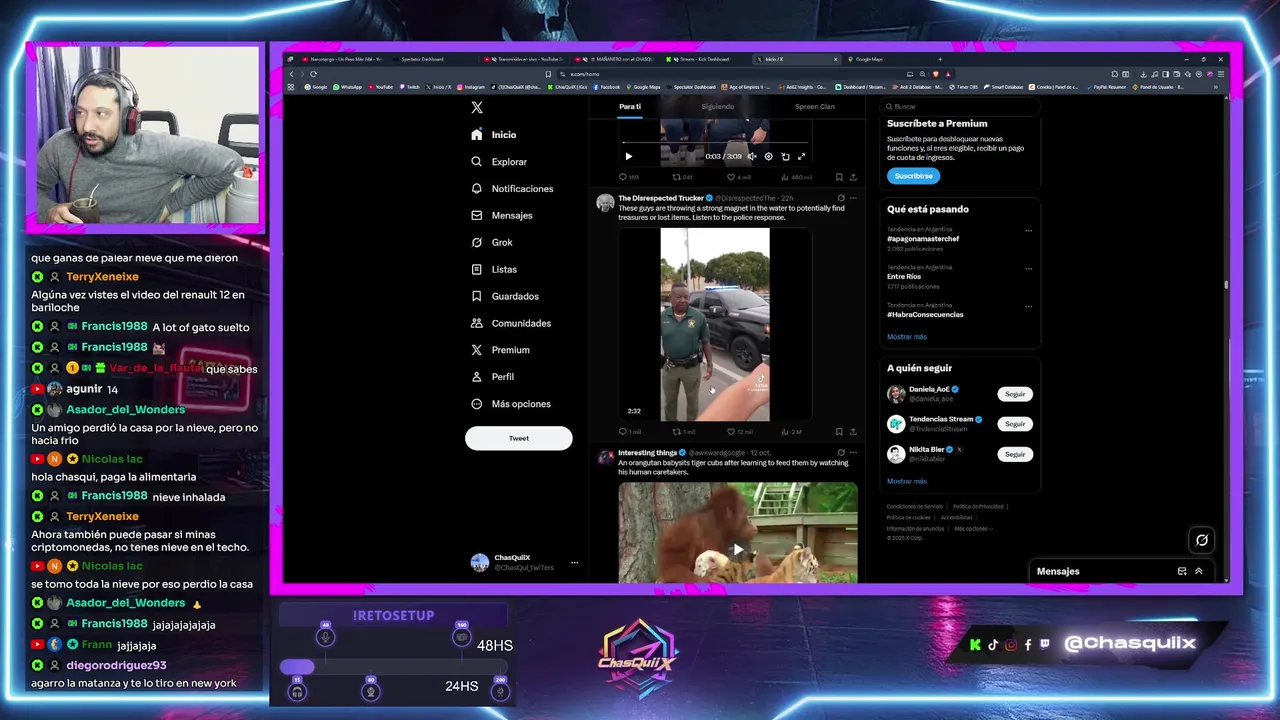Click the top video progress bar
This screenshot has width=1280, height=720.
tap(715, 144)
